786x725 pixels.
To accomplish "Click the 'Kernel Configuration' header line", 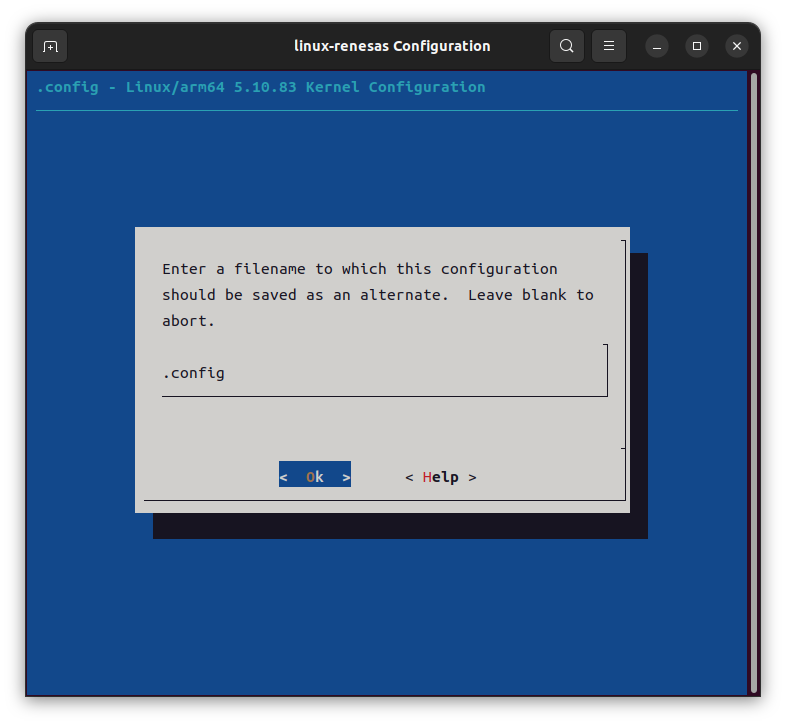I will click(x=261, y=87).
